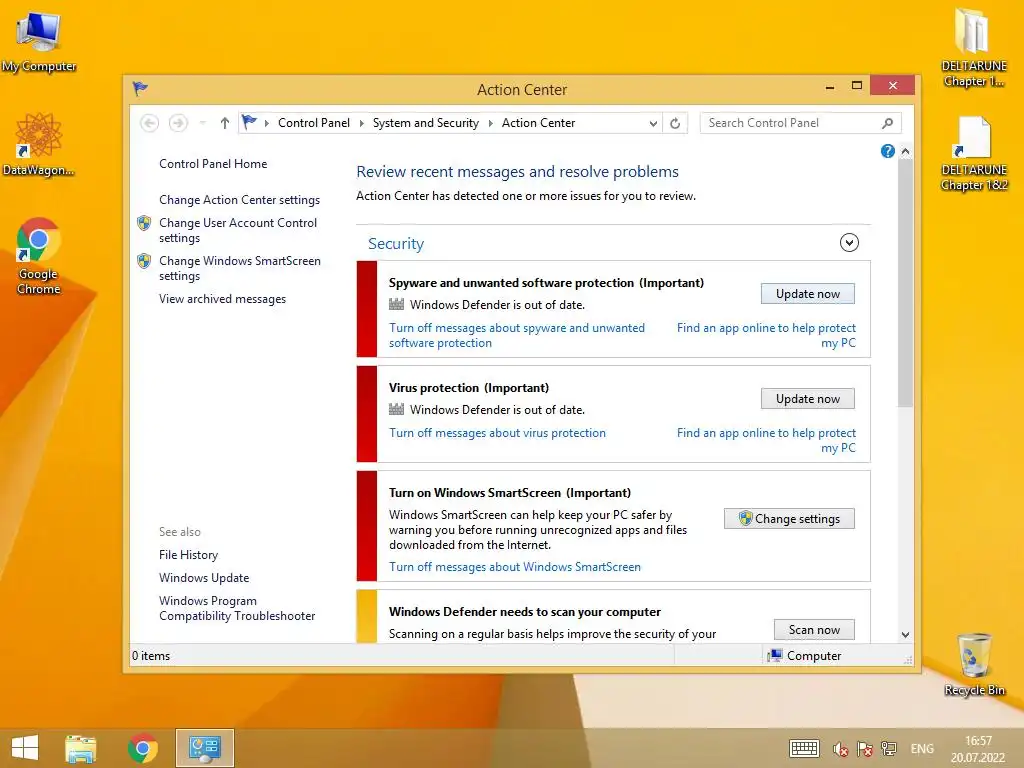This screenshot has height=768, width=1024.
Task: Open the Recycle Bin
Action: coord(974,664)
